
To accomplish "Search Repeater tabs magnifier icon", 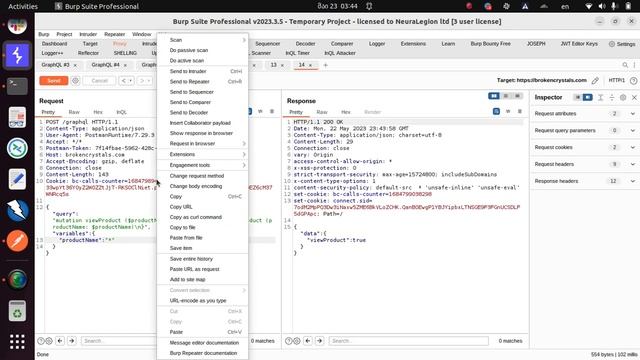I will coord(625,65).
